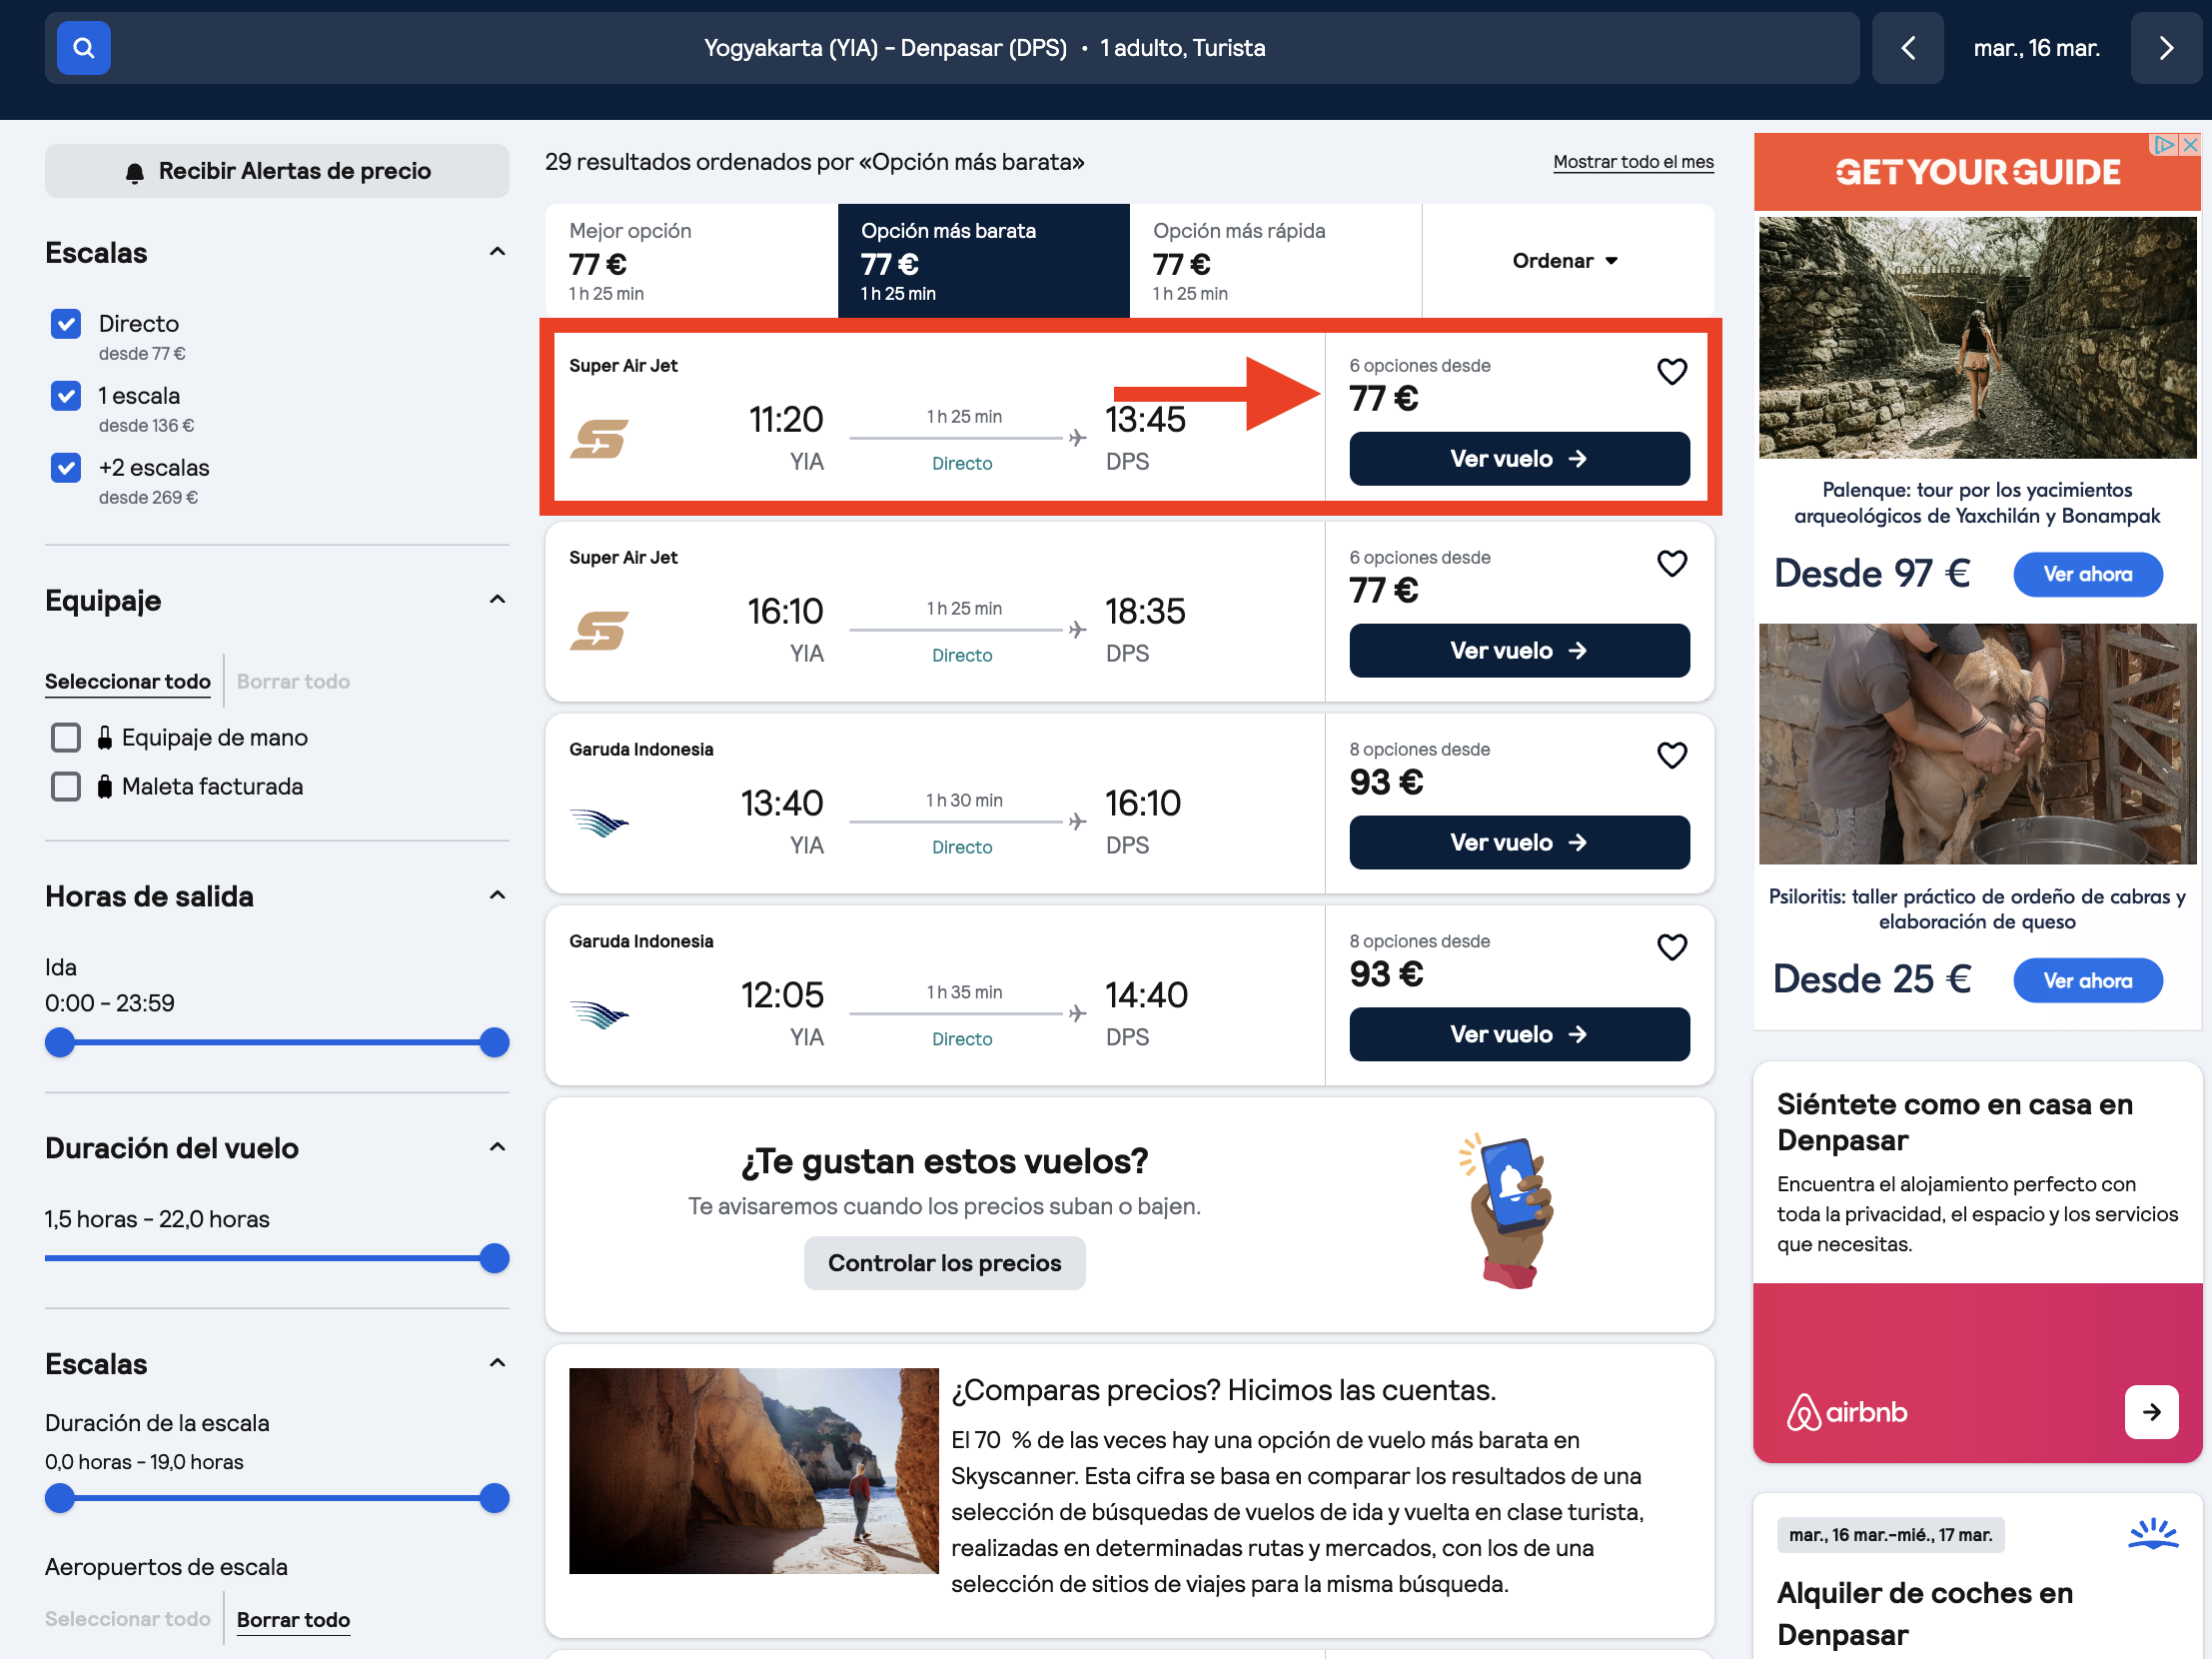Favorite the 13:40 Garuda Indonesia flight
2212x1659 pixels.
point(1671,756)
